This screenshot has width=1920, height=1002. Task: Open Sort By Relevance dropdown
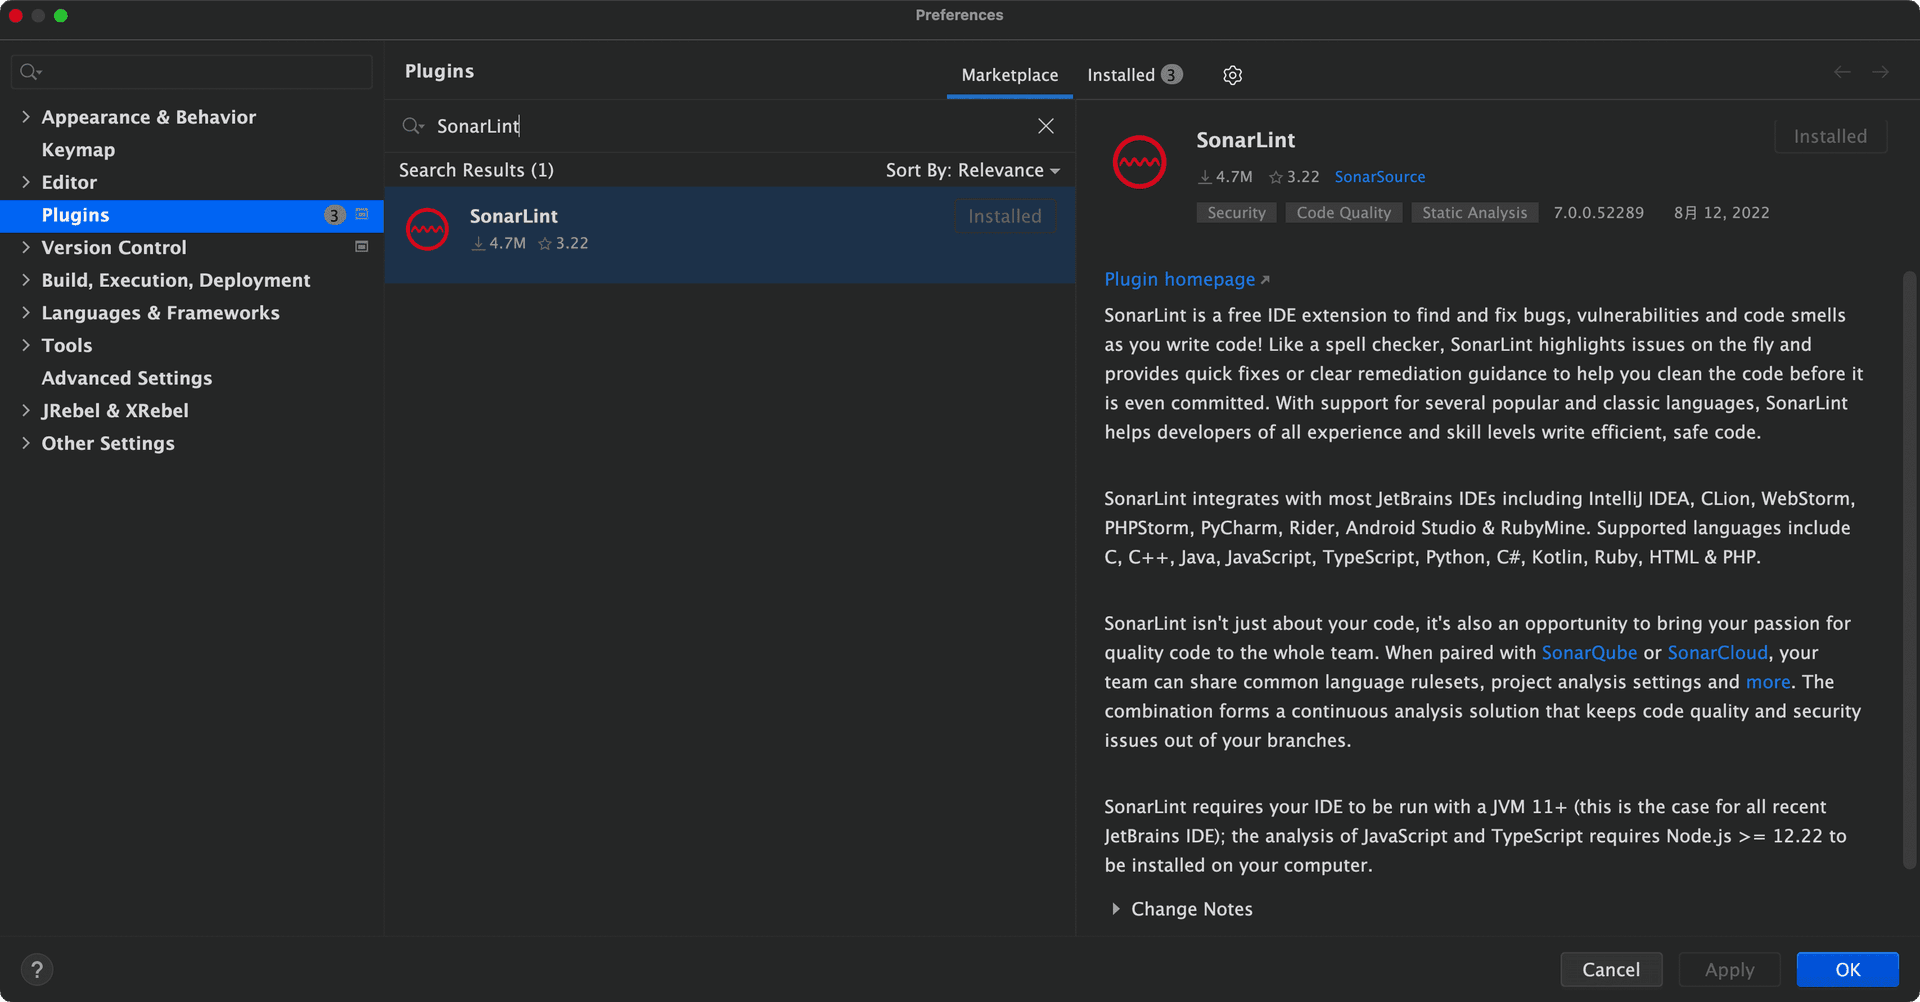click(973, 170)
